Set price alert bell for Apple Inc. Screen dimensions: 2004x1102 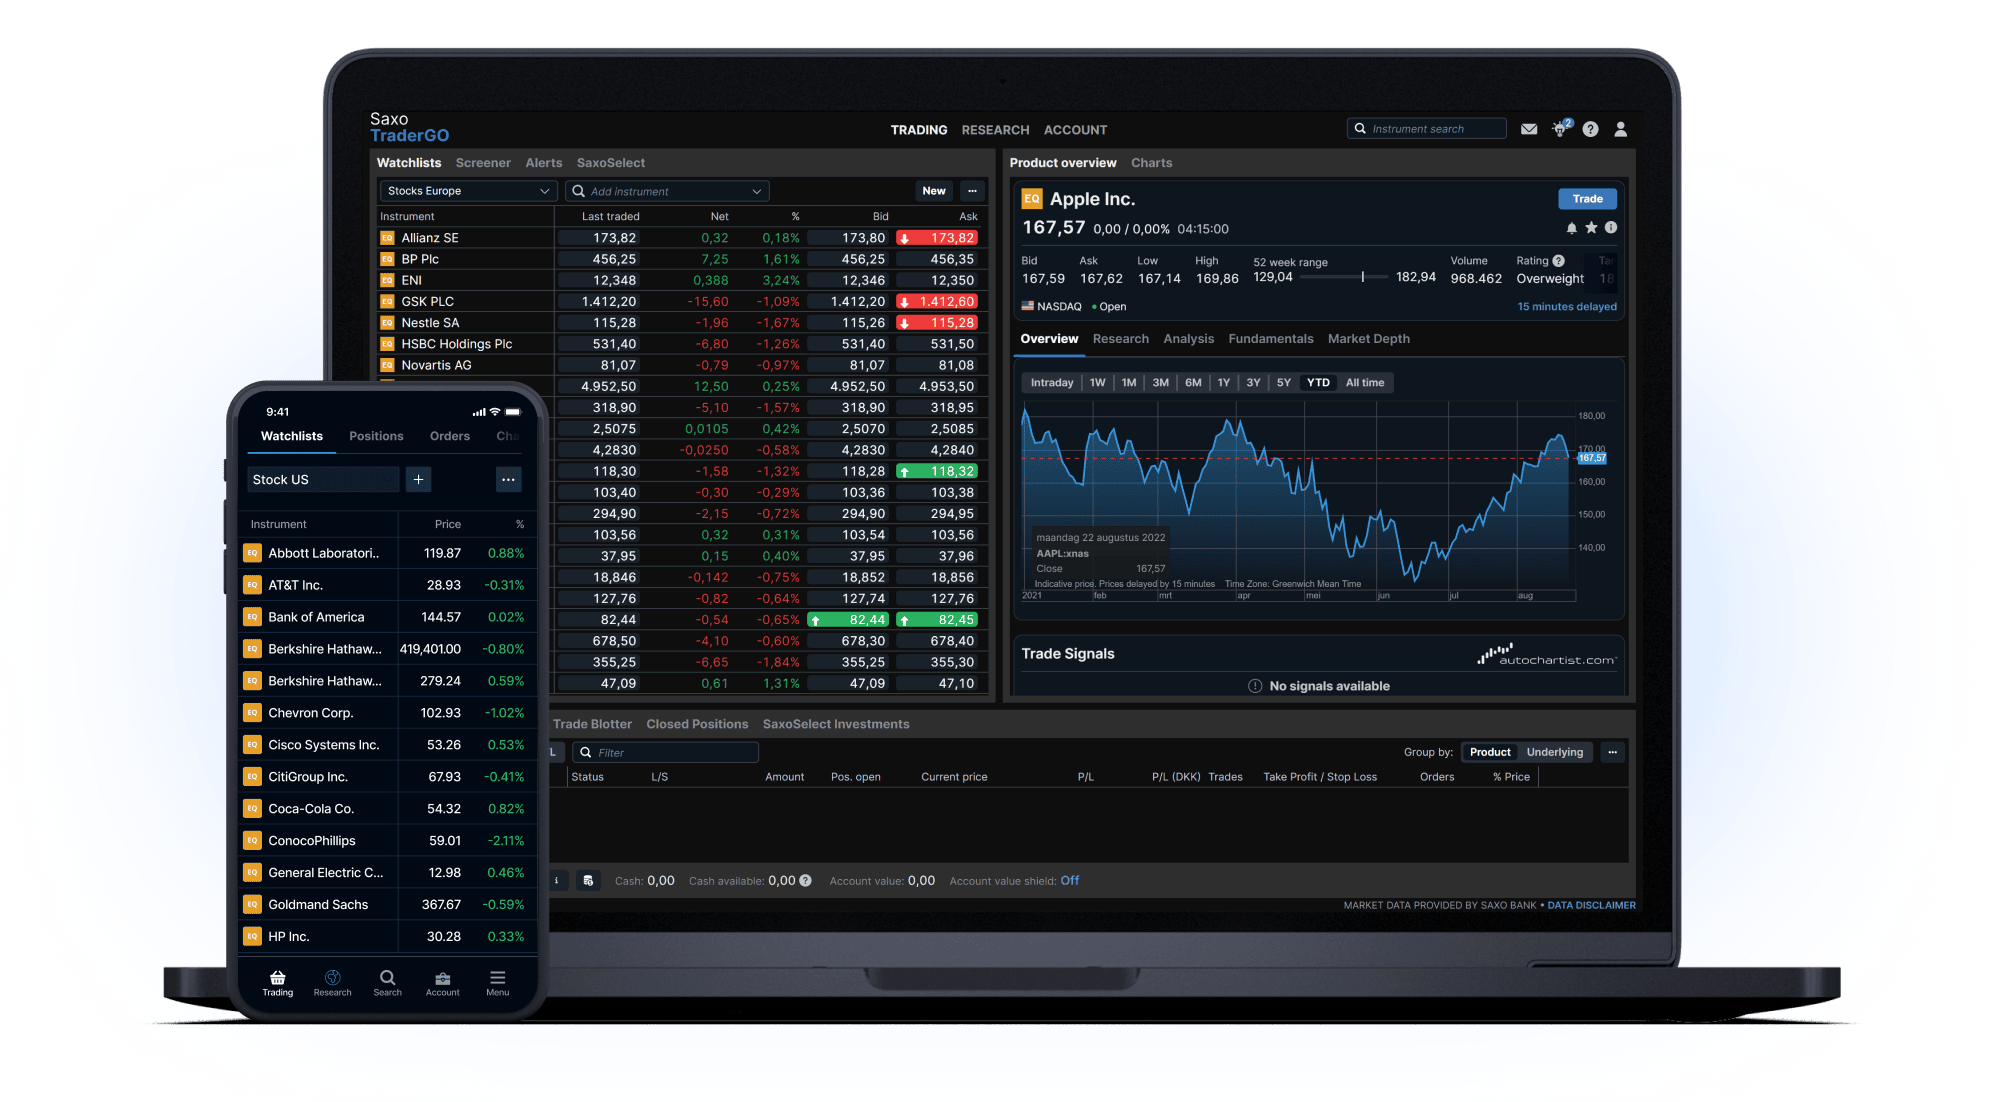1571,228
